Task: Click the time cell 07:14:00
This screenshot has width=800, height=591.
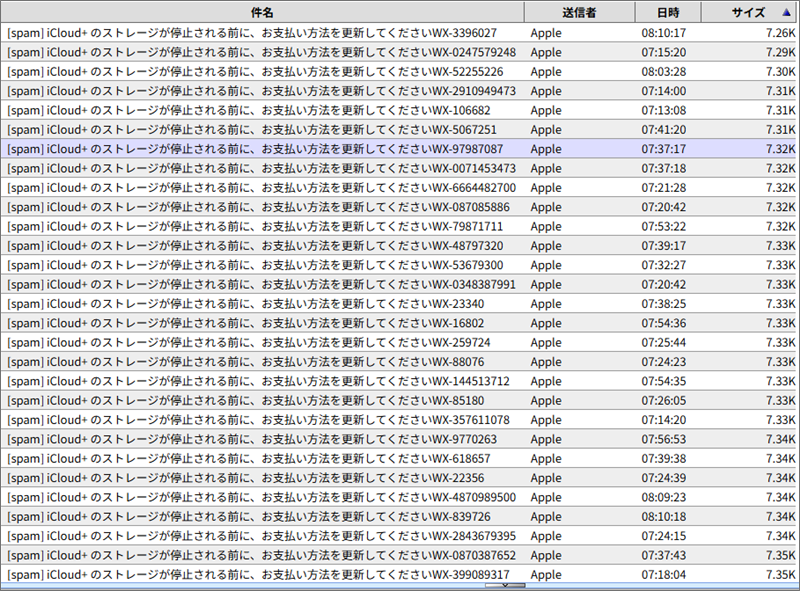Action: pyautogui.click(x=664, y=91)
